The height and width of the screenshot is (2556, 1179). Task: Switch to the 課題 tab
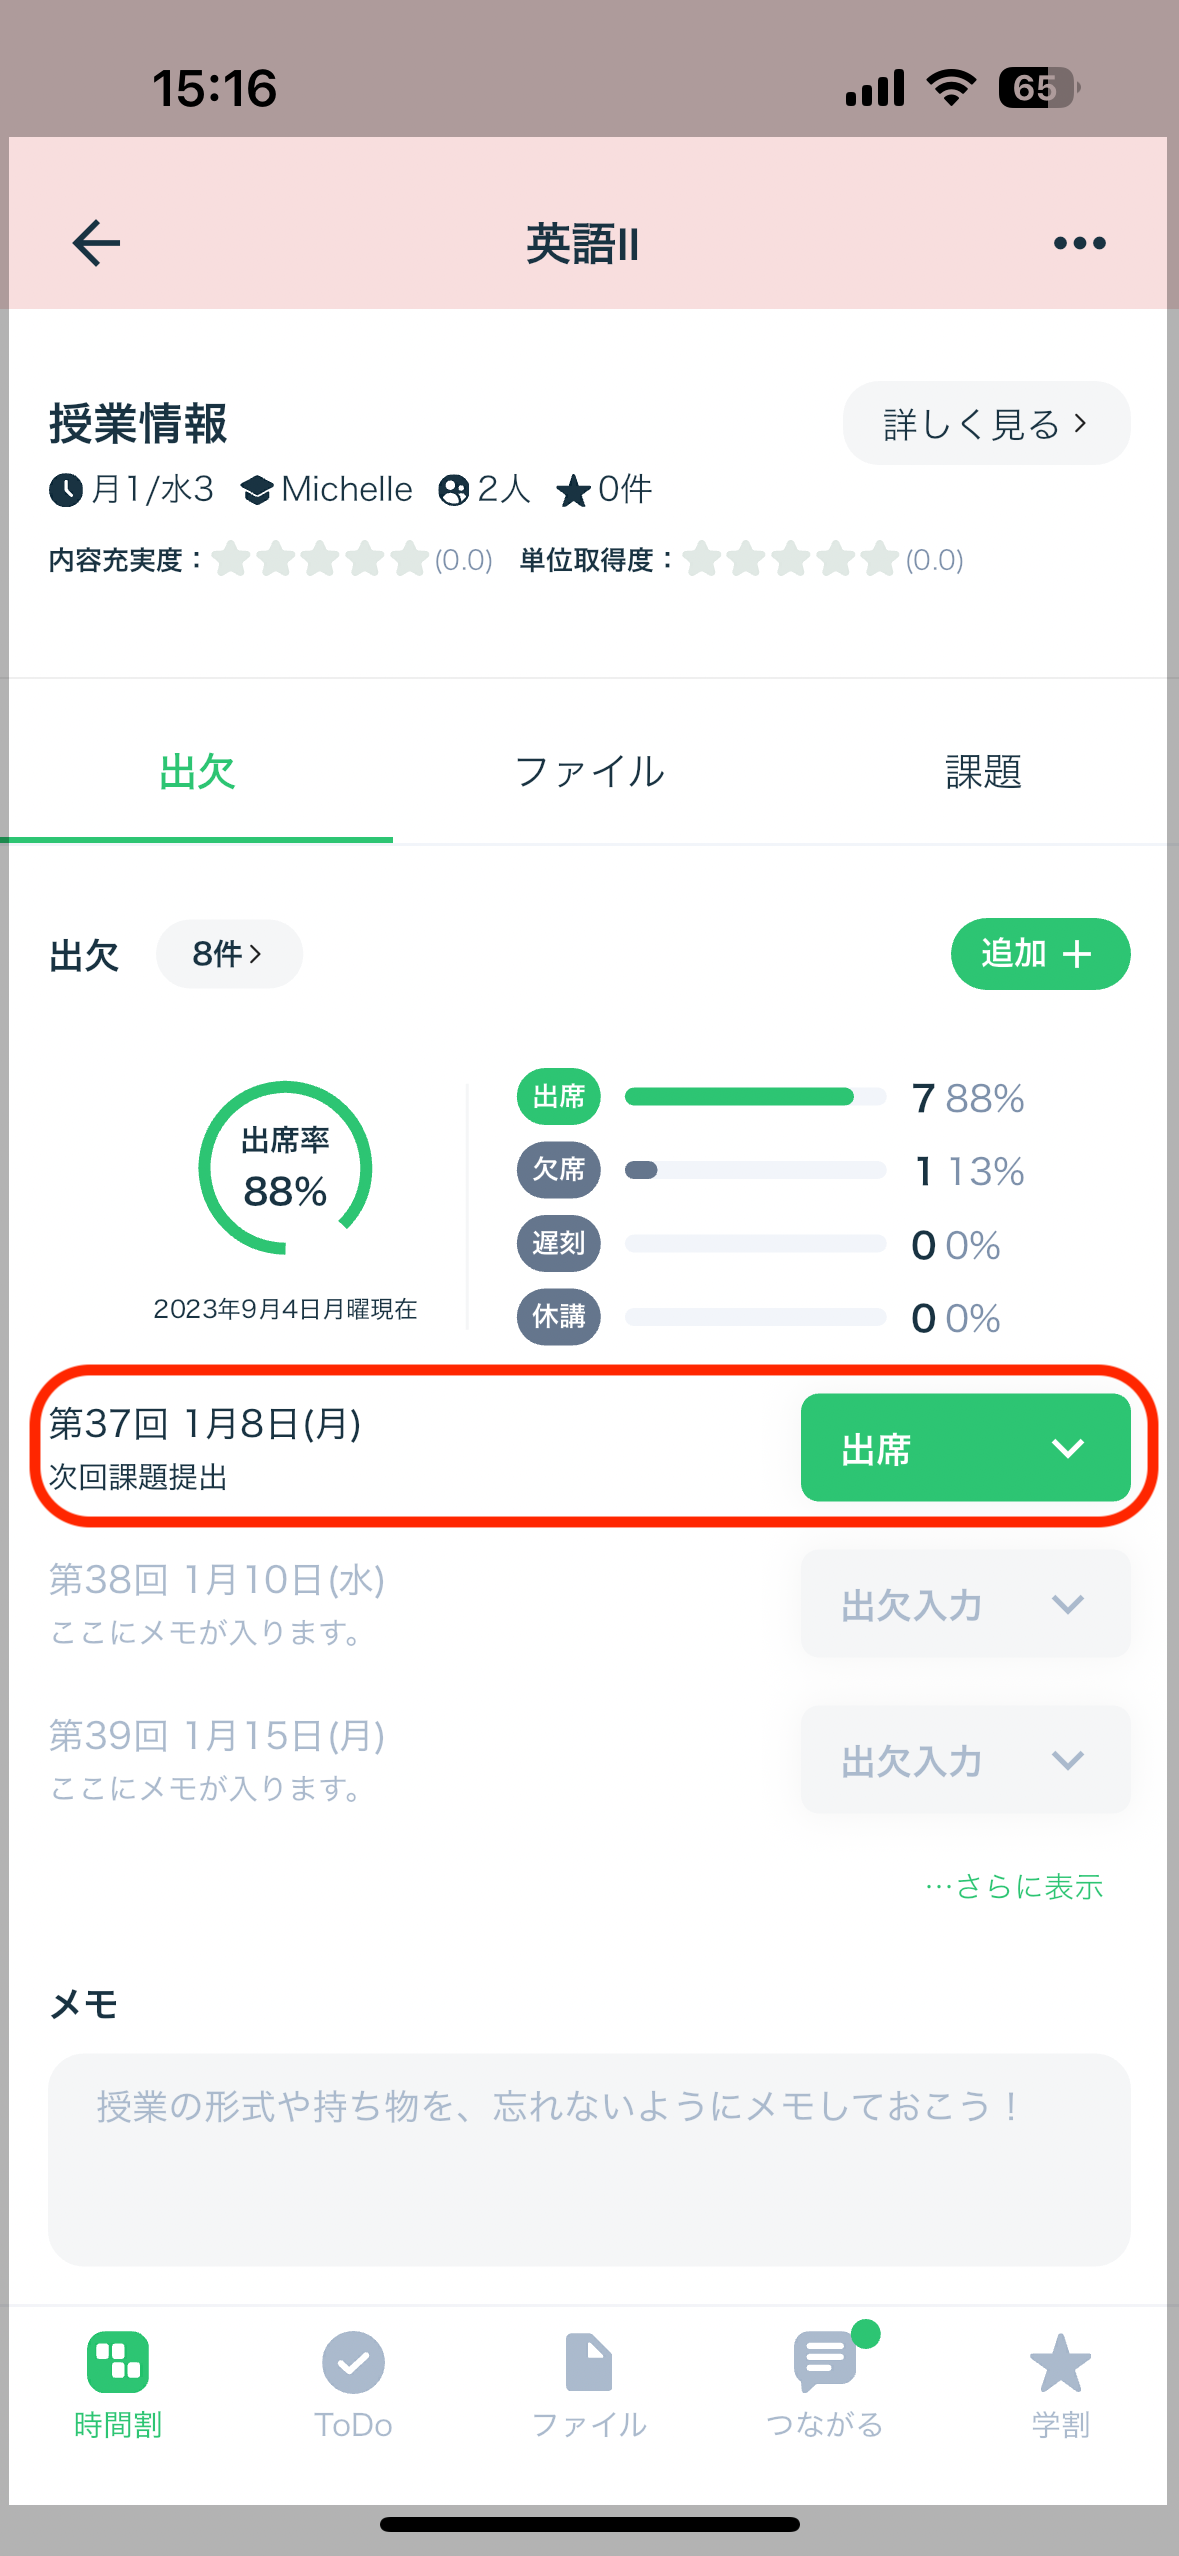pos(983,772)
